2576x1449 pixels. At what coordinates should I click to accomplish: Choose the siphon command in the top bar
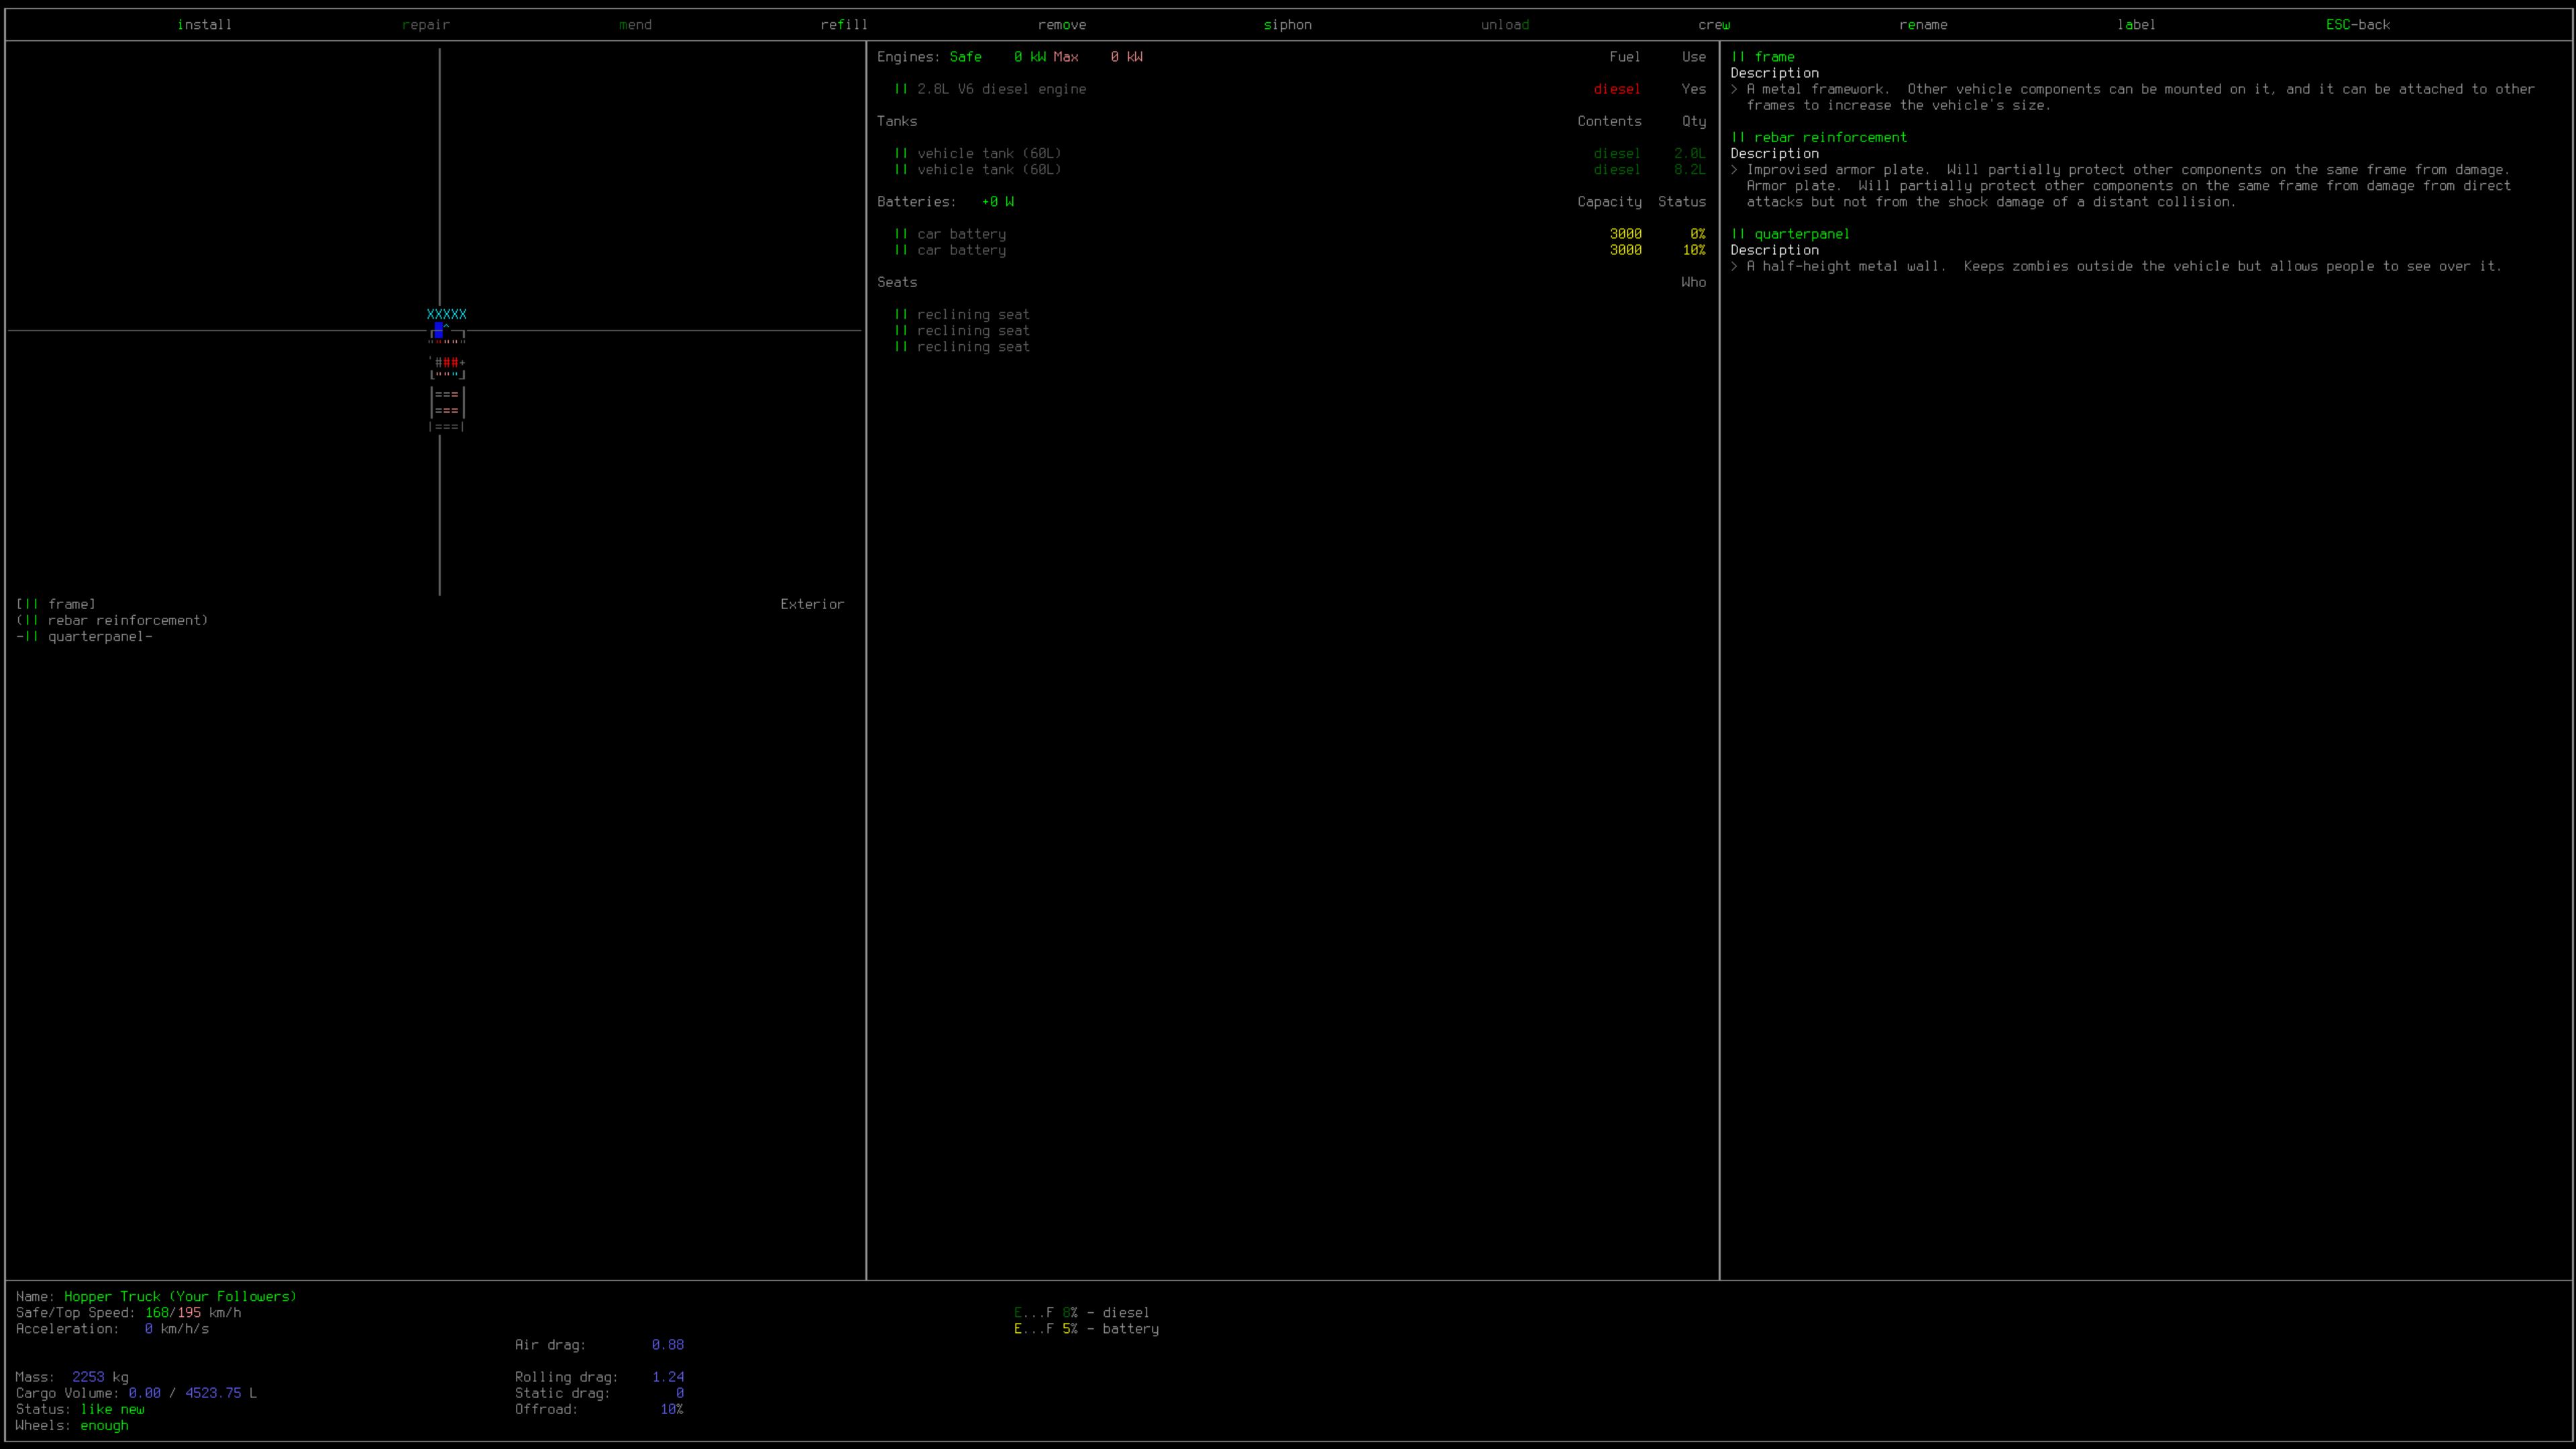(x=1287, y=24)
